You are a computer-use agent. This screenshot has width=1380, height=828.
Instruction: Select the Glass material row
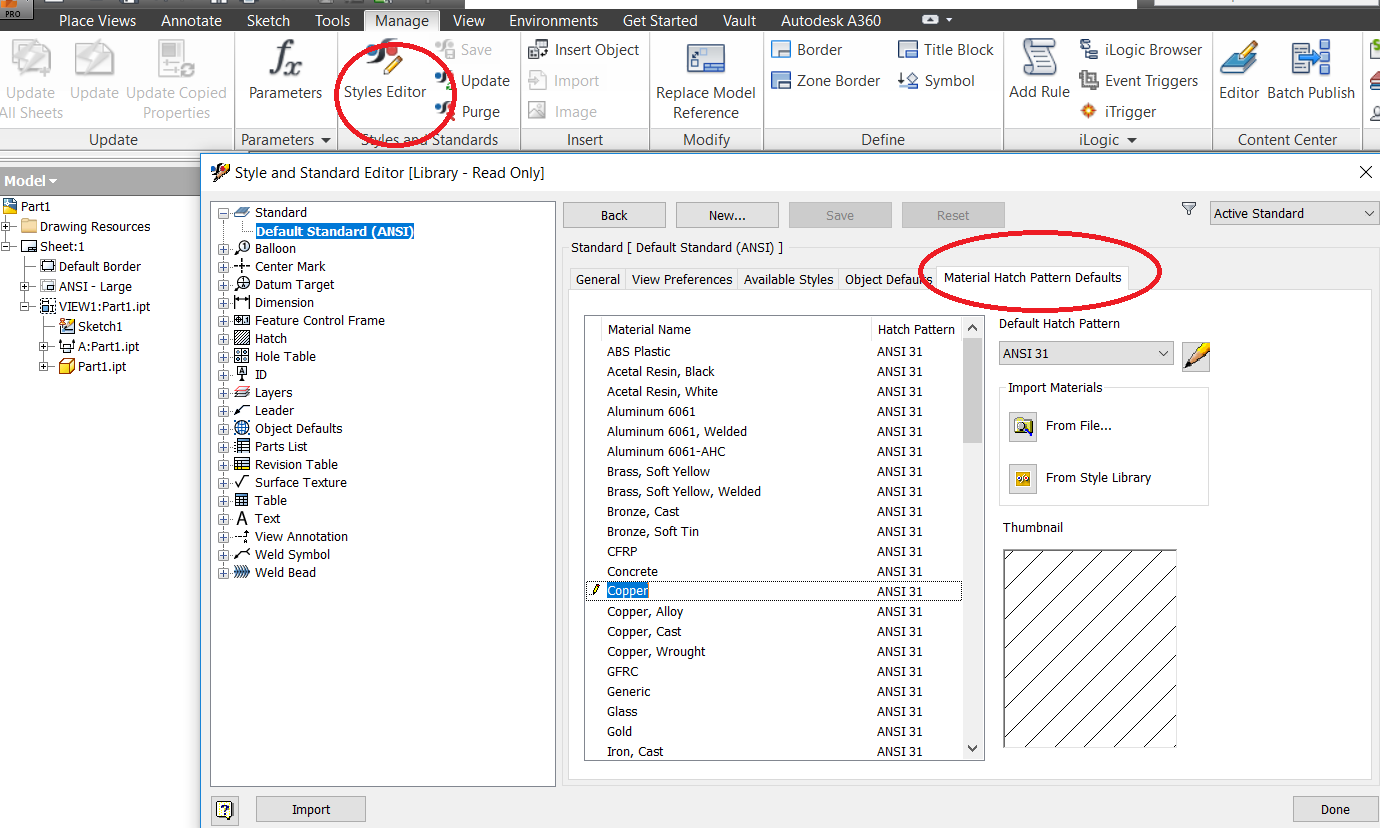774,711
